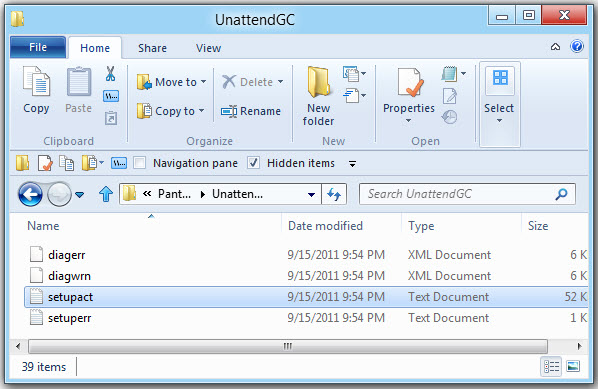
Task: Switch to Details view layout
Action: point(551,367)
